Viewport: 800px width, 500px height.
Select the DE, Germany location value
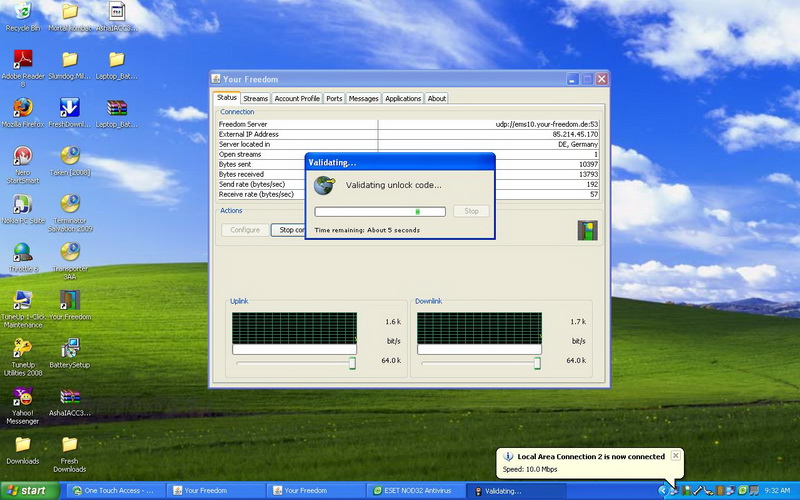pyautogui.click(x=578, y=144)
